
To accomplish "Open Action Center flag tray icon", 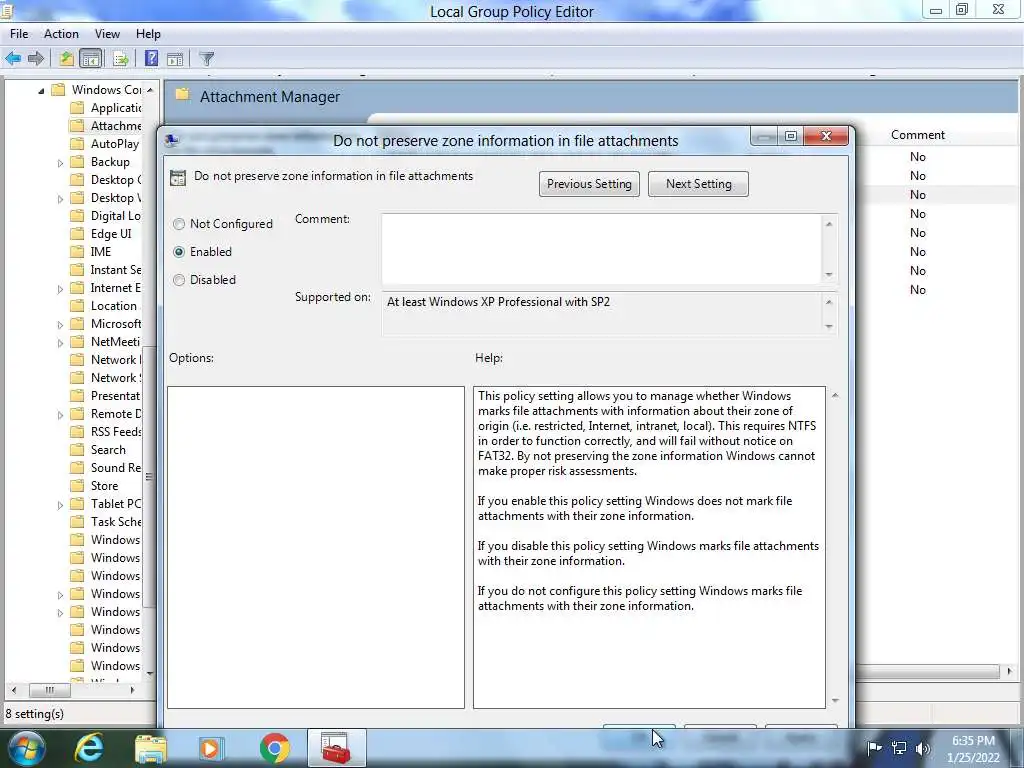I will click(874, 748).
